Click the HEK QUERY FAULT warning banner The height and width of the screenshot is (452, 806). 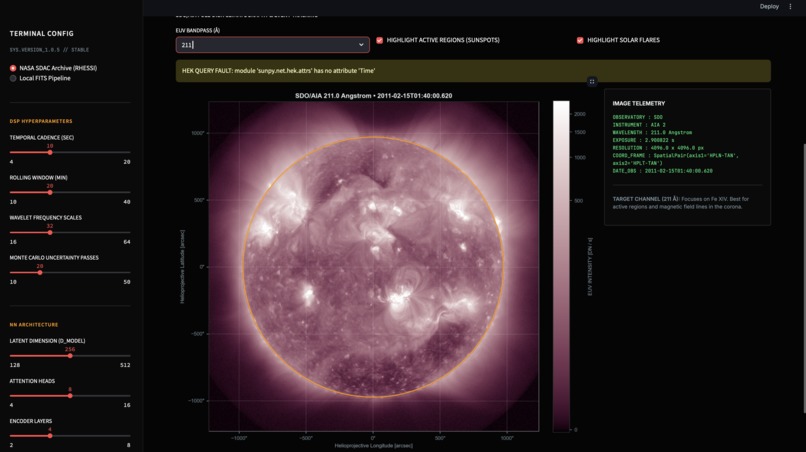click(473, 71)
